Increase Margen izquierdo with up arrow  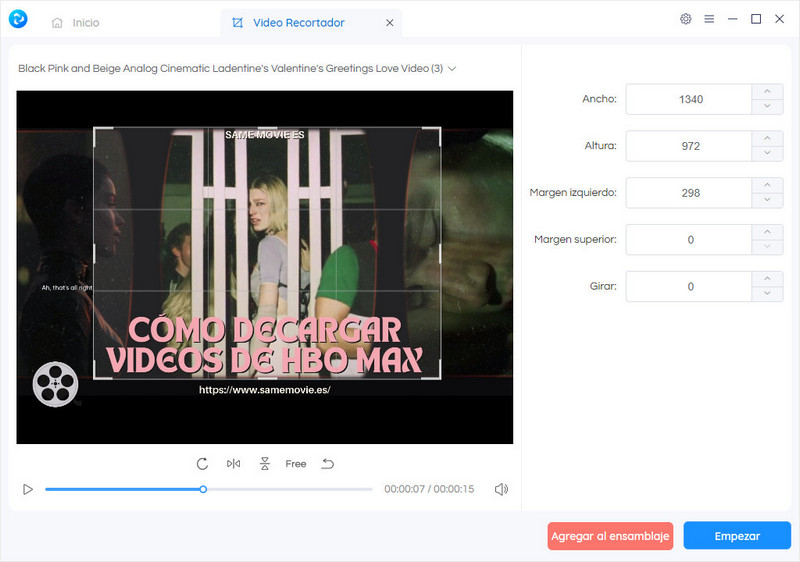pyautogui.click(x=767, y=185)
